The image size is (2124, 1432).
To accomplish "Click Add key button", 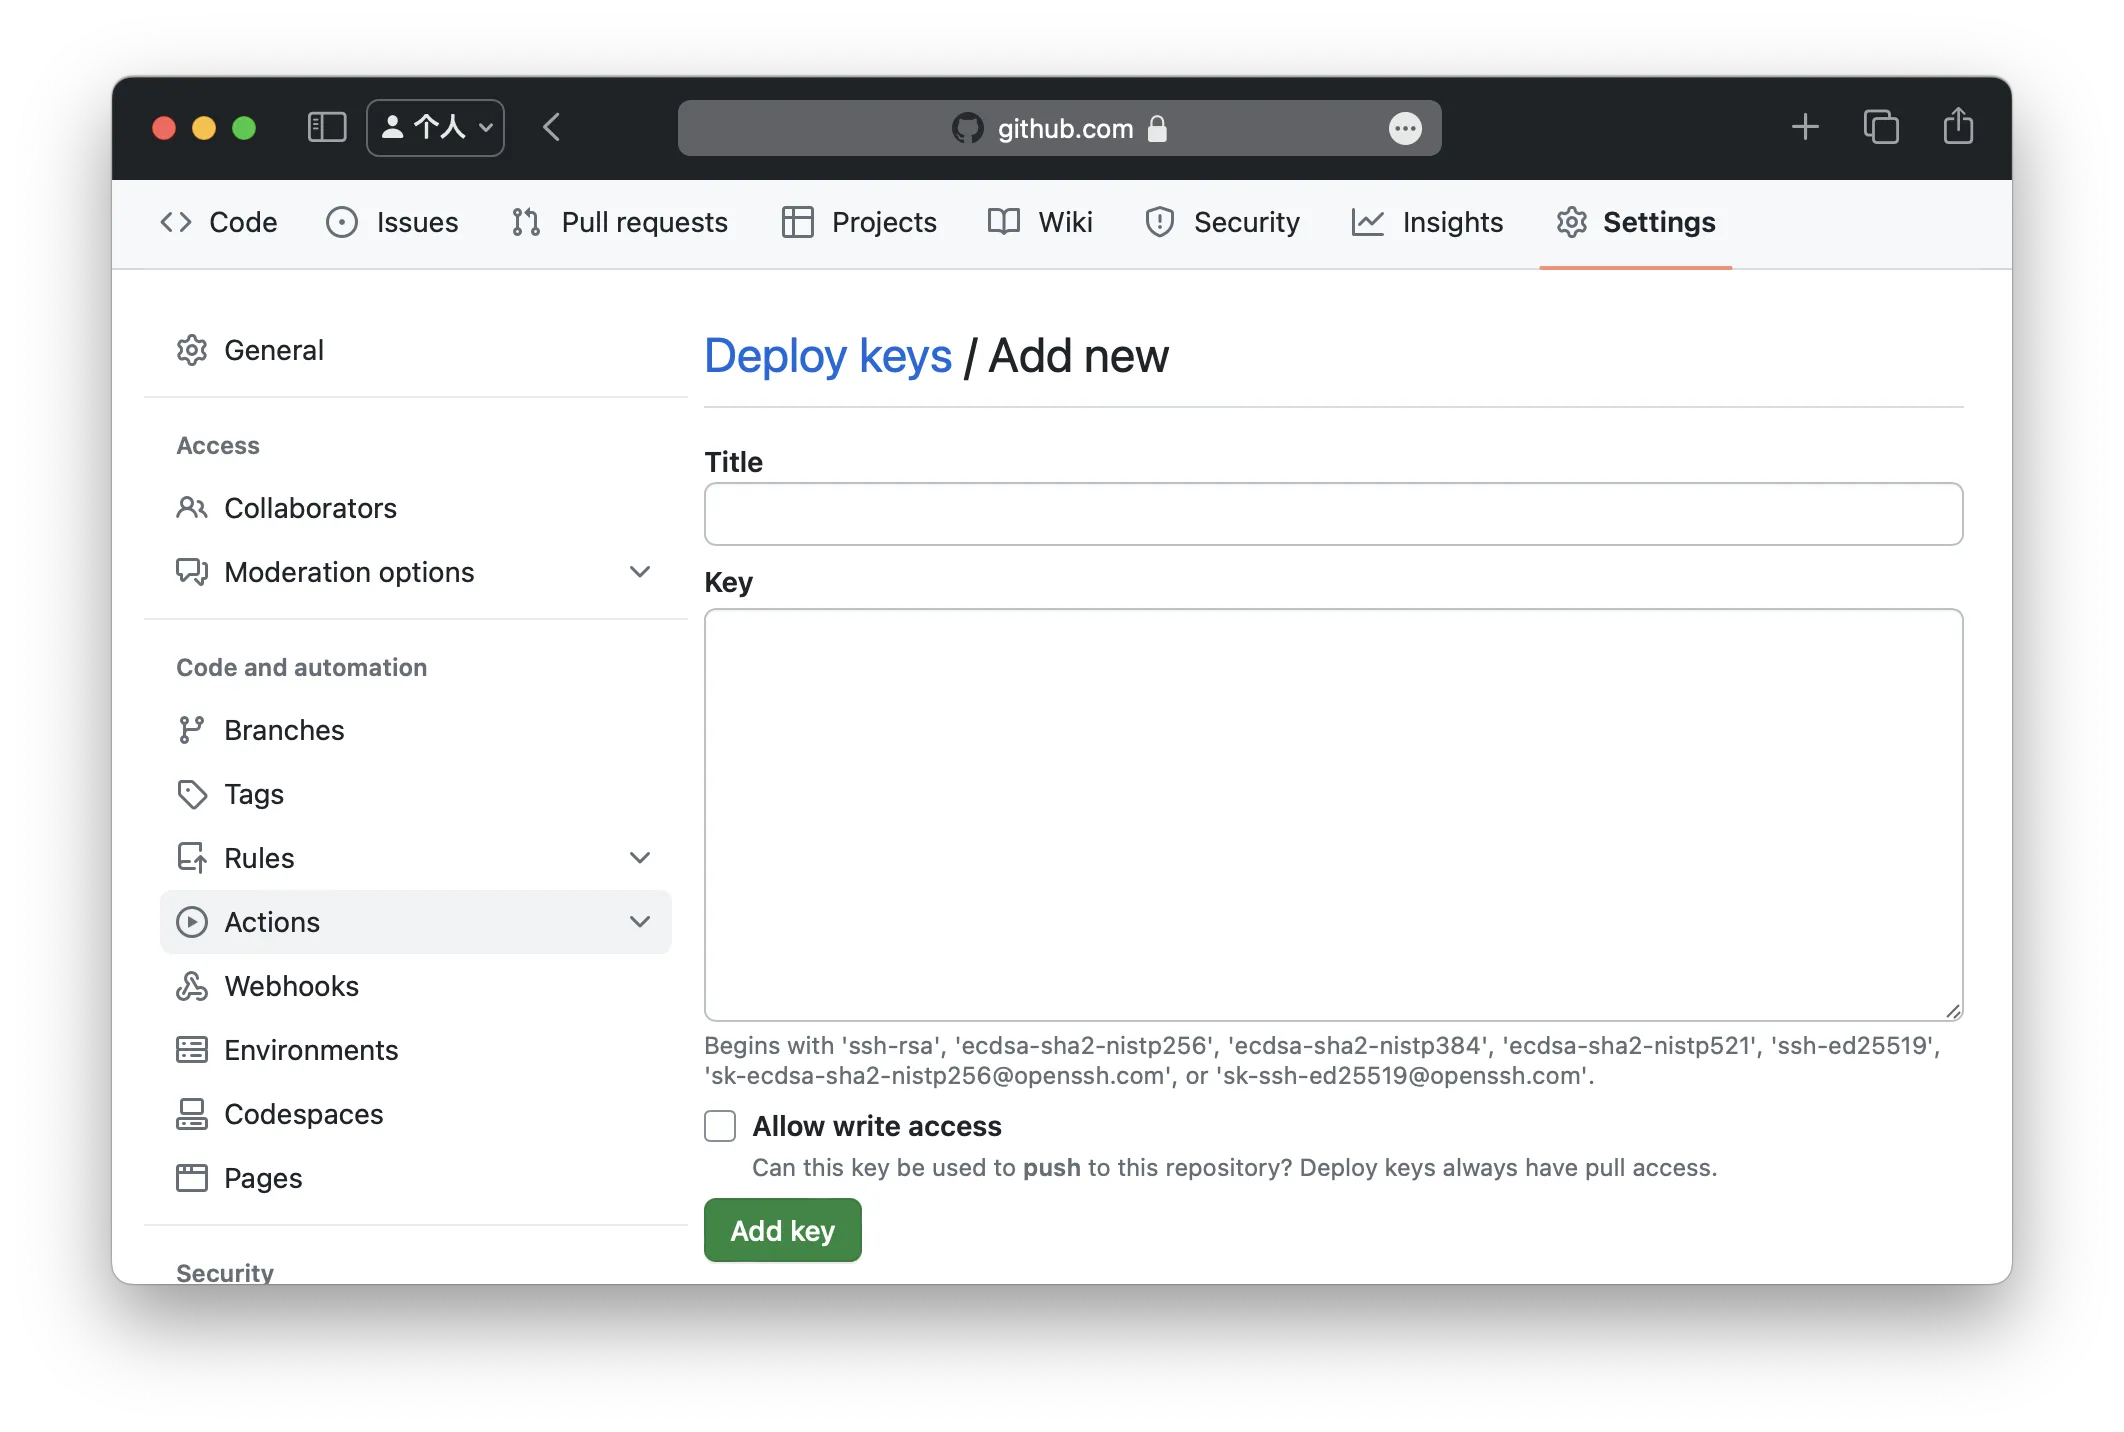I will 780,1231.
